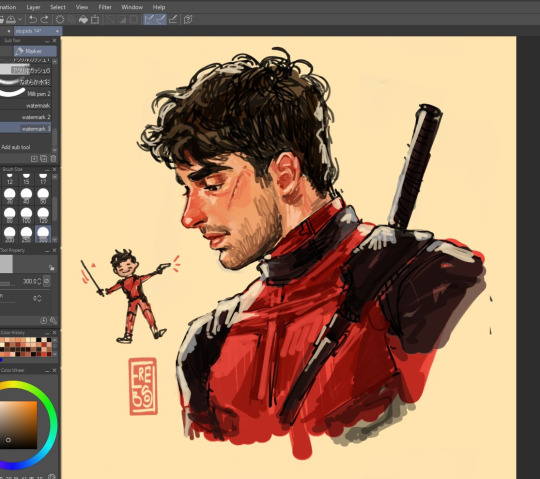
Task: Click the Undo arrow in the command bar
Action: tap(33, 20)
